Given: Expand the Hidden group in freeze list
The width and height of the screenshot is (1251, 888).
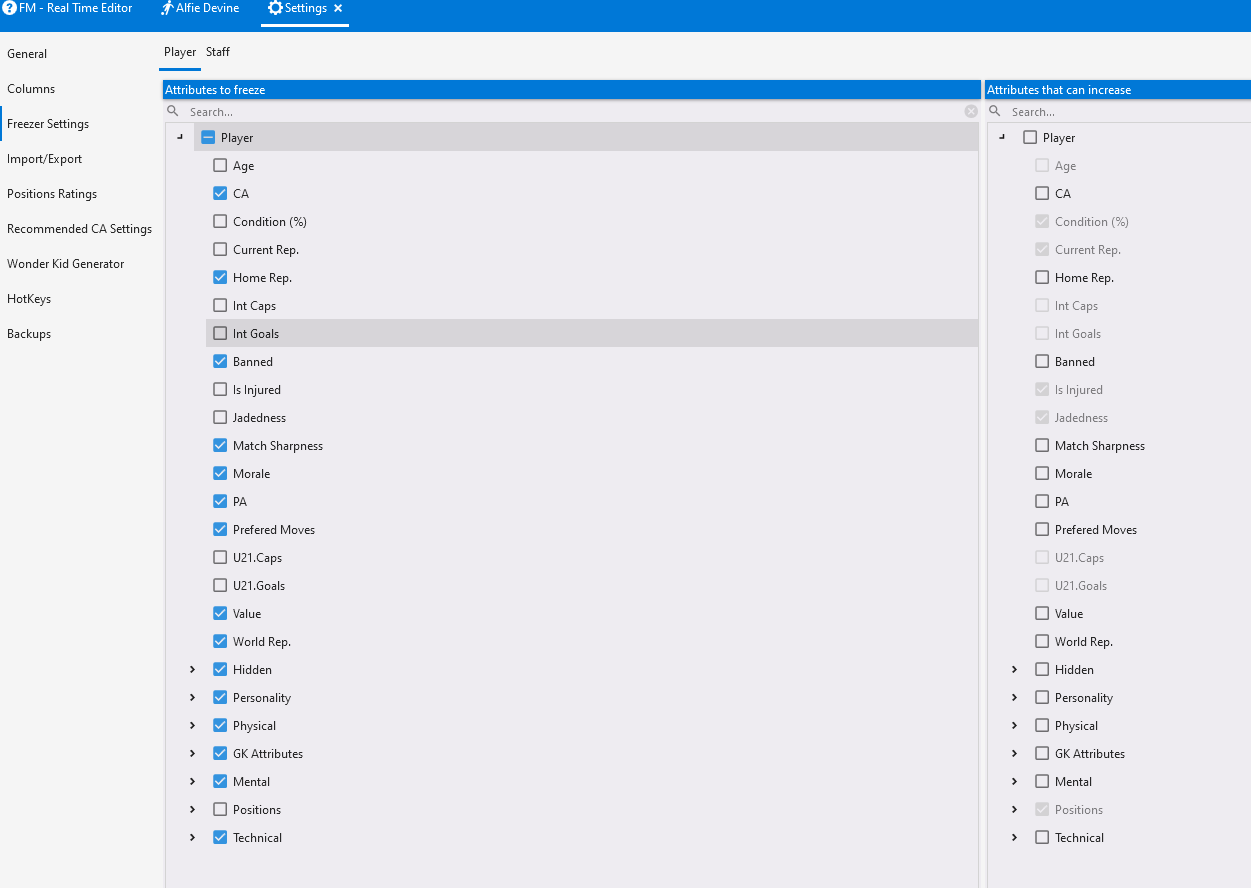Looking at the screenshot, I should (193, 670).
